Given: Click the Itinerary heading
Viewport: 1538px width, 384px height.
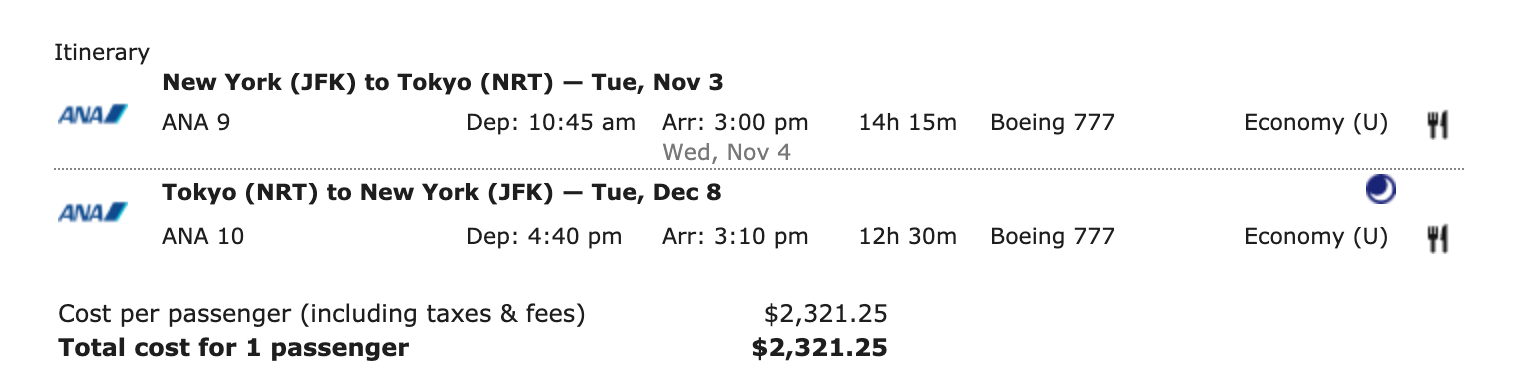Looking at the screenshot, I should pos(102,53).
